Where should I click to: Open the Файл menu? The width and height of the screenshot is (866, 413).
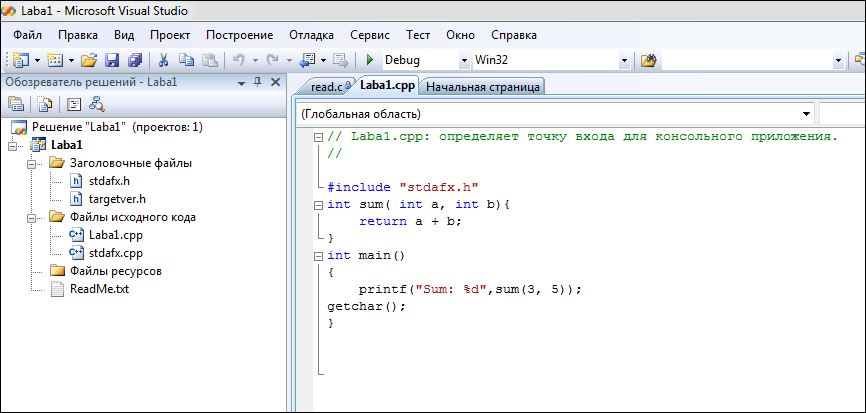[28, 35]
